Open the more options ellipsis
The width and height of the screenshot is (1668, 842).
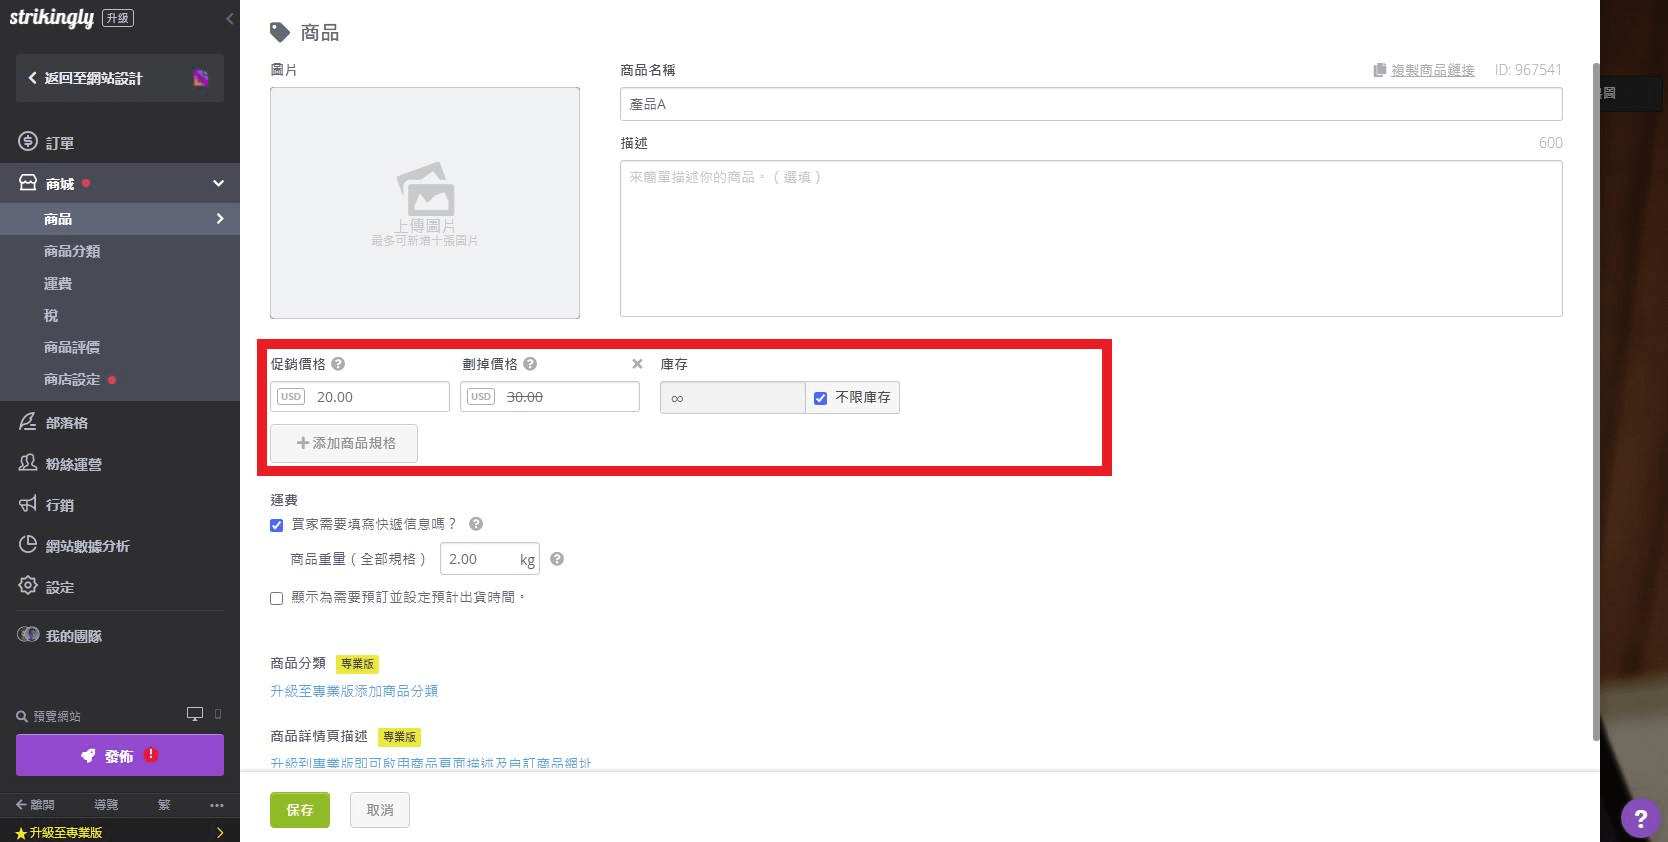click(x=217, y=805)
